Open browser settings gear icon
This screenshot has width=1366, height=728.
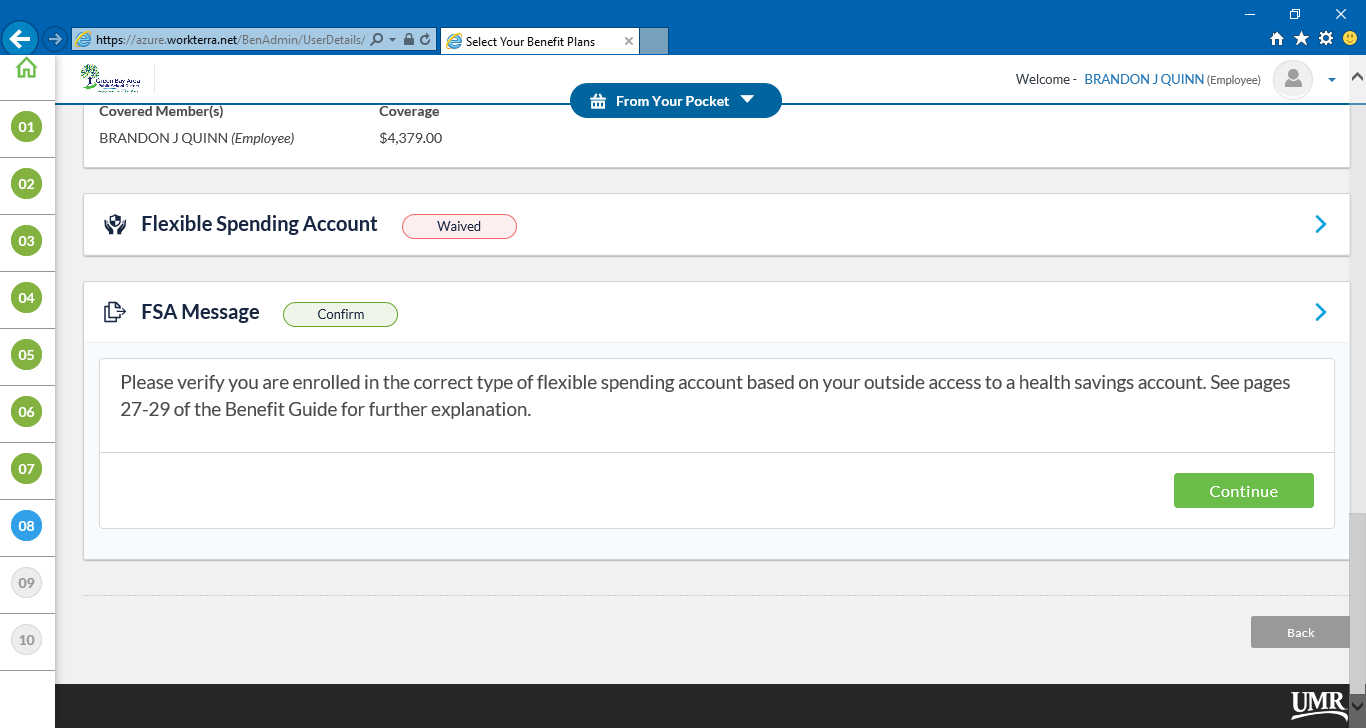pos(1326,39)
